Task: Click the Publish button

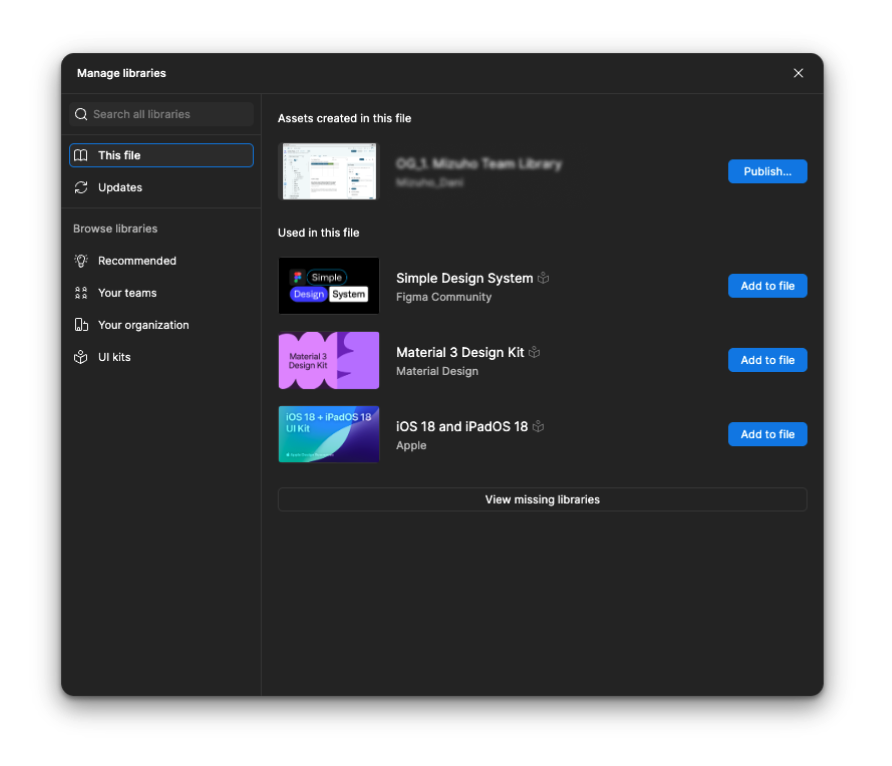Action: click(x=767, y=171)
